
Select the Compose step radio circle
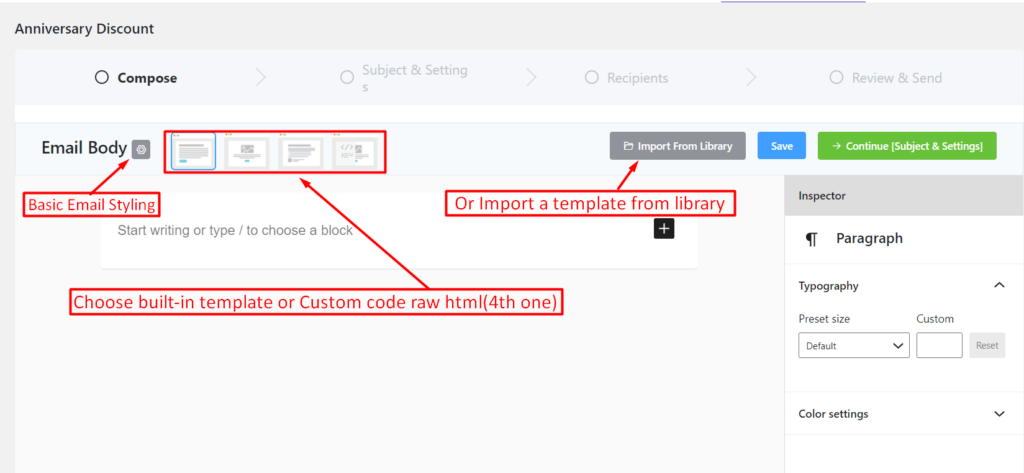pyautogui.click(x=101, y=78)
